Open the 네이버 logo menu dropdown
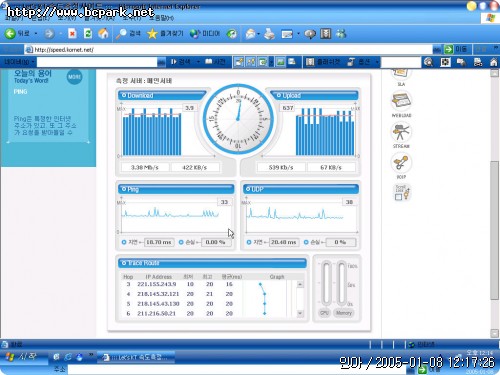This screenshot has height=375, width=500. pos(19,62)
